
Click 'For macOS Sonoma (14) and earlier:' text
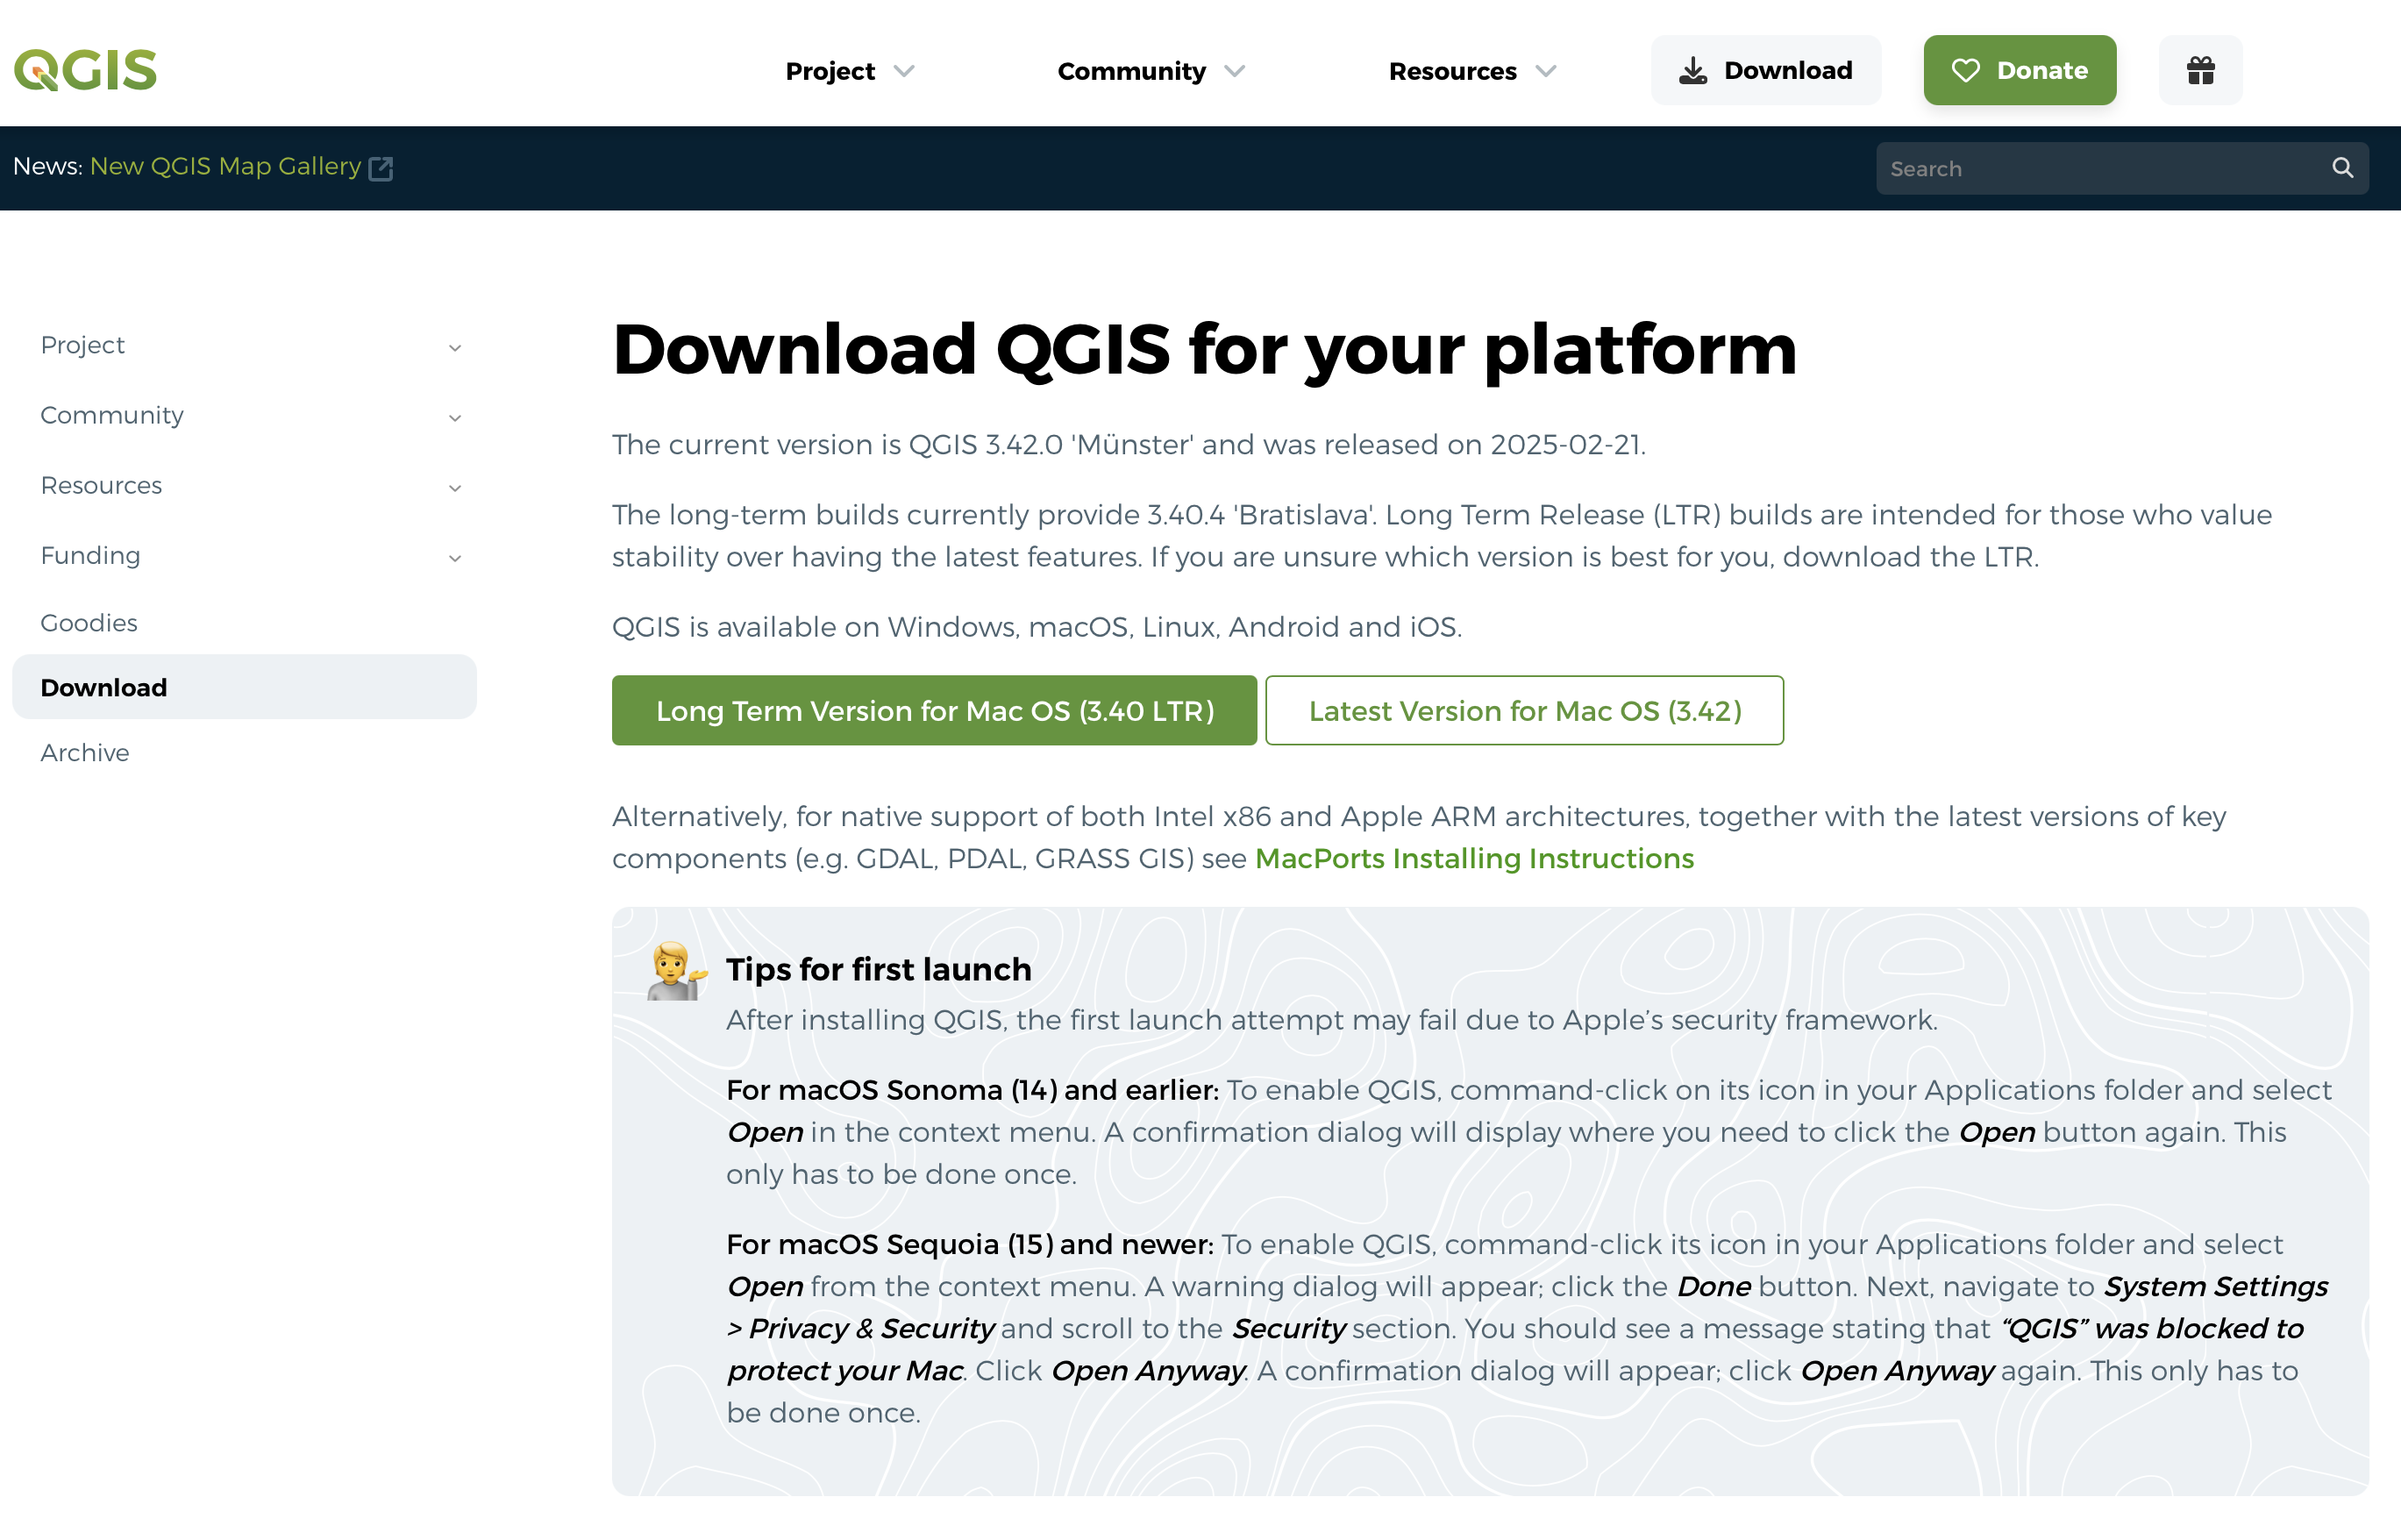tap(972, 1090)
